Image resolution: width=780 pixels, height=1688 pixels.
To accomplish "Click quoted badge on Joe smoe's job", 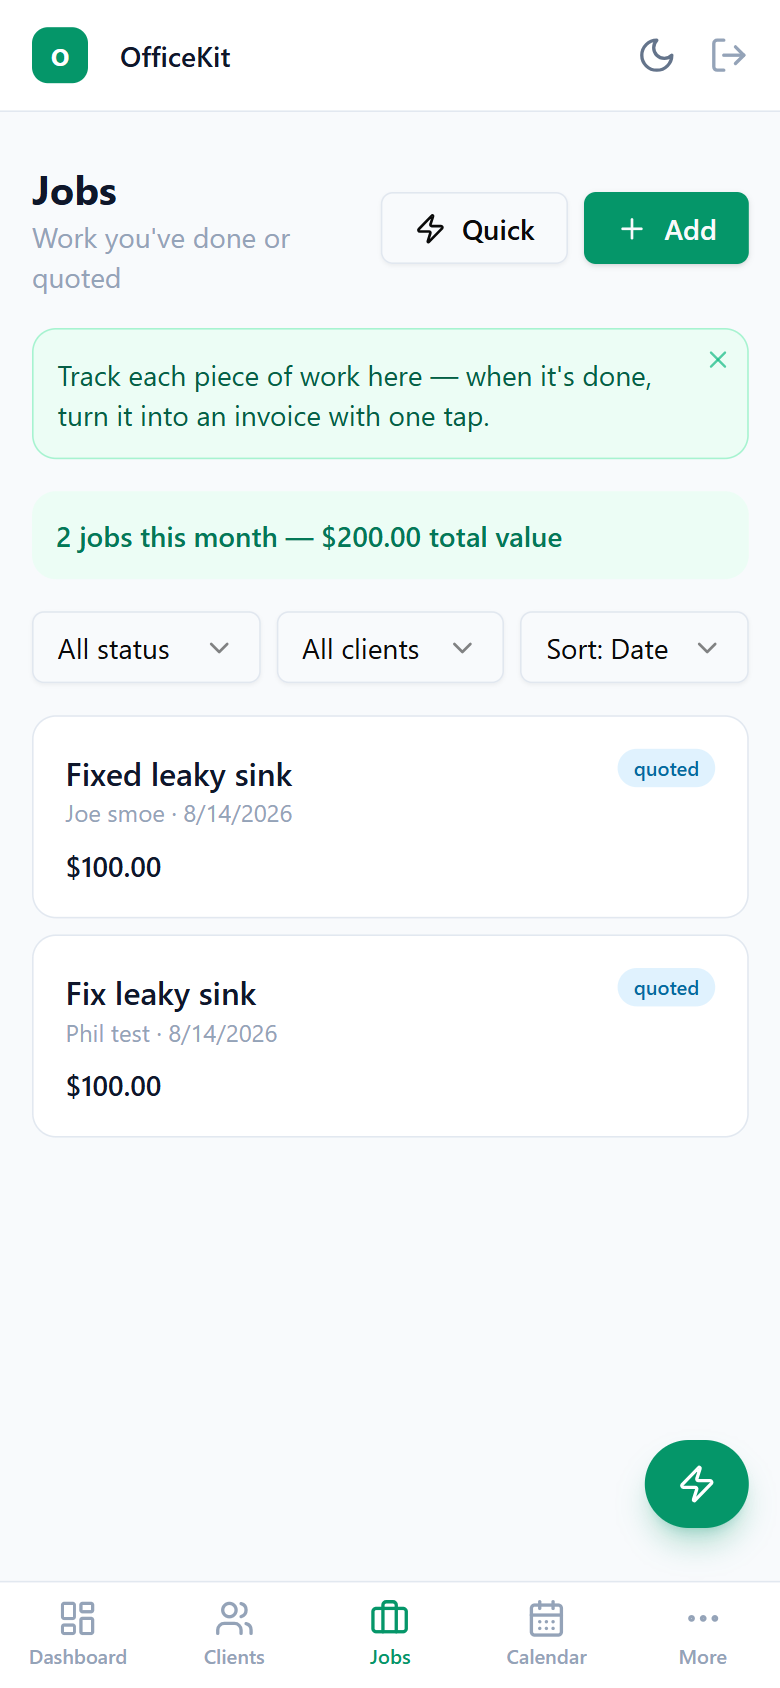I will point(666,768).
